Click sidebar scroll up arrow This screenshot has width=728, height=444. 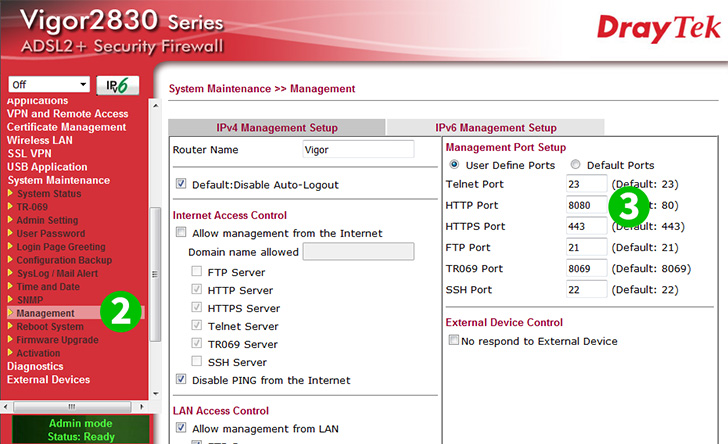[x=156, y=106]
